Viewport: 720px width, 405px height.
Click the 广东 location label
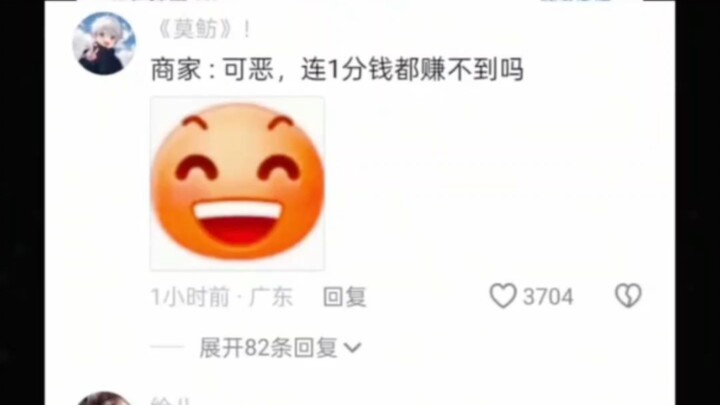pos(271,297)
